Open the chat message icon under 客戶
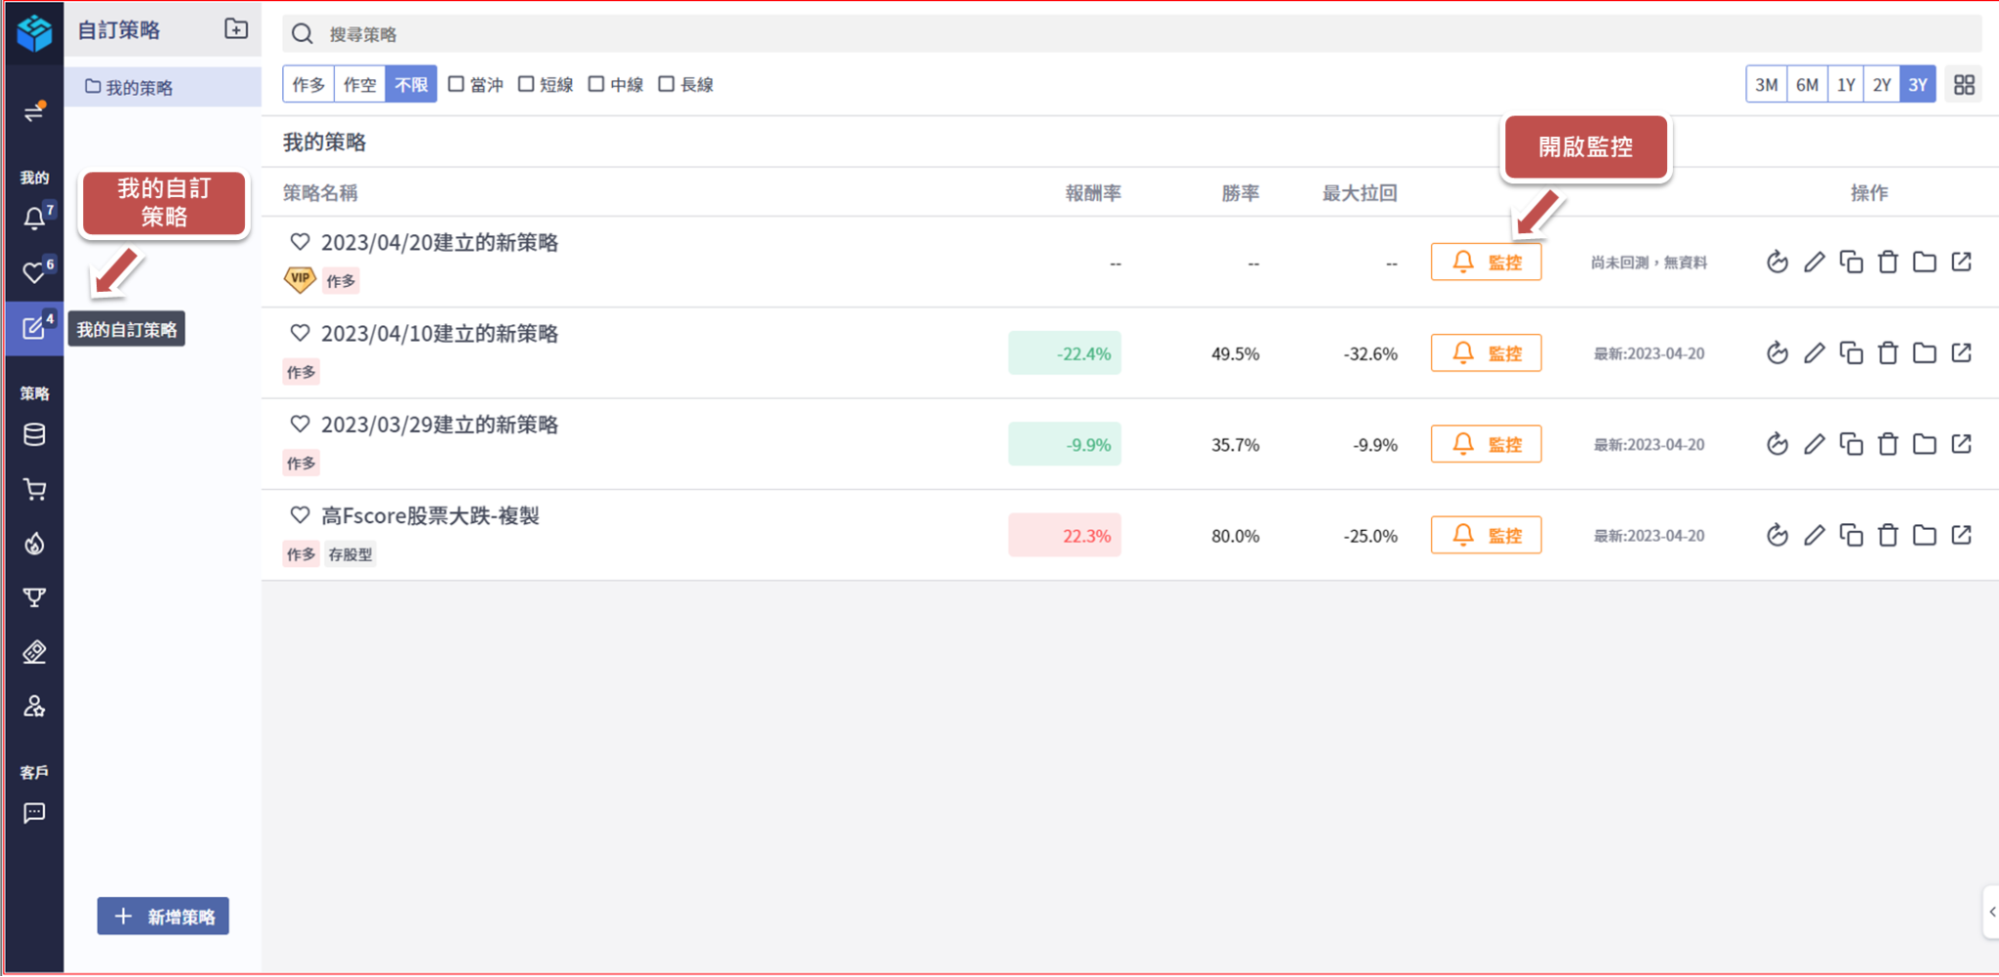 34,813
